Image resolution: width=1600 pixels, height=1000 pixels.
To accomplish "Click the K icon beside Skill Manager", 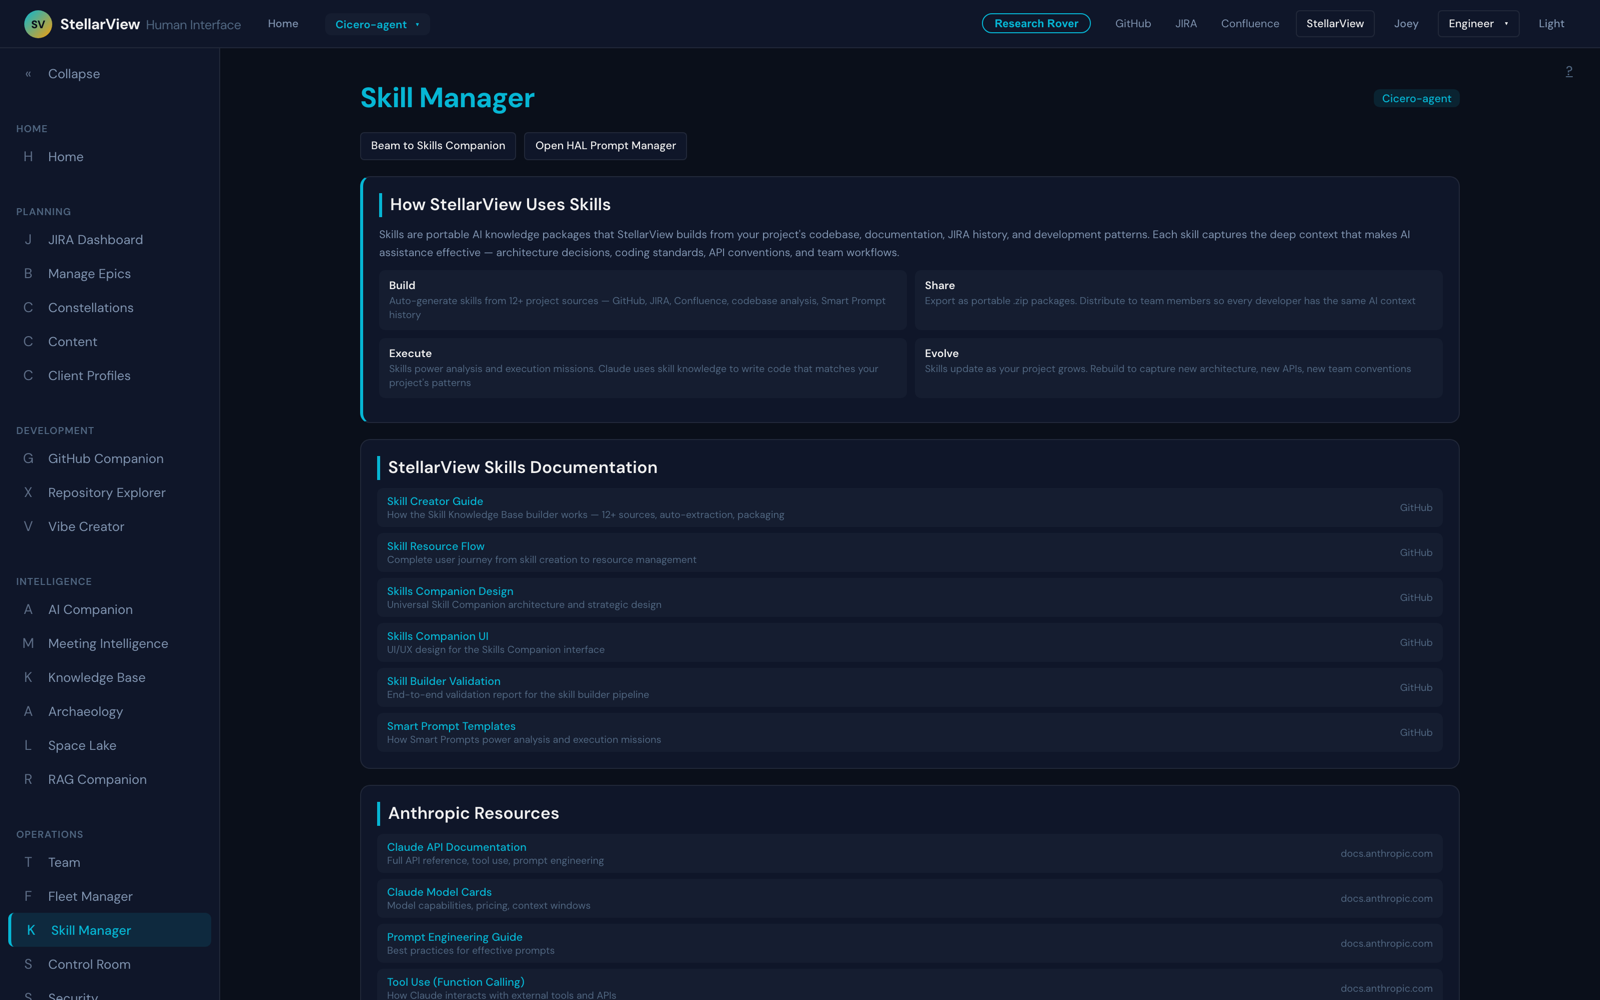I will [31, 931].
